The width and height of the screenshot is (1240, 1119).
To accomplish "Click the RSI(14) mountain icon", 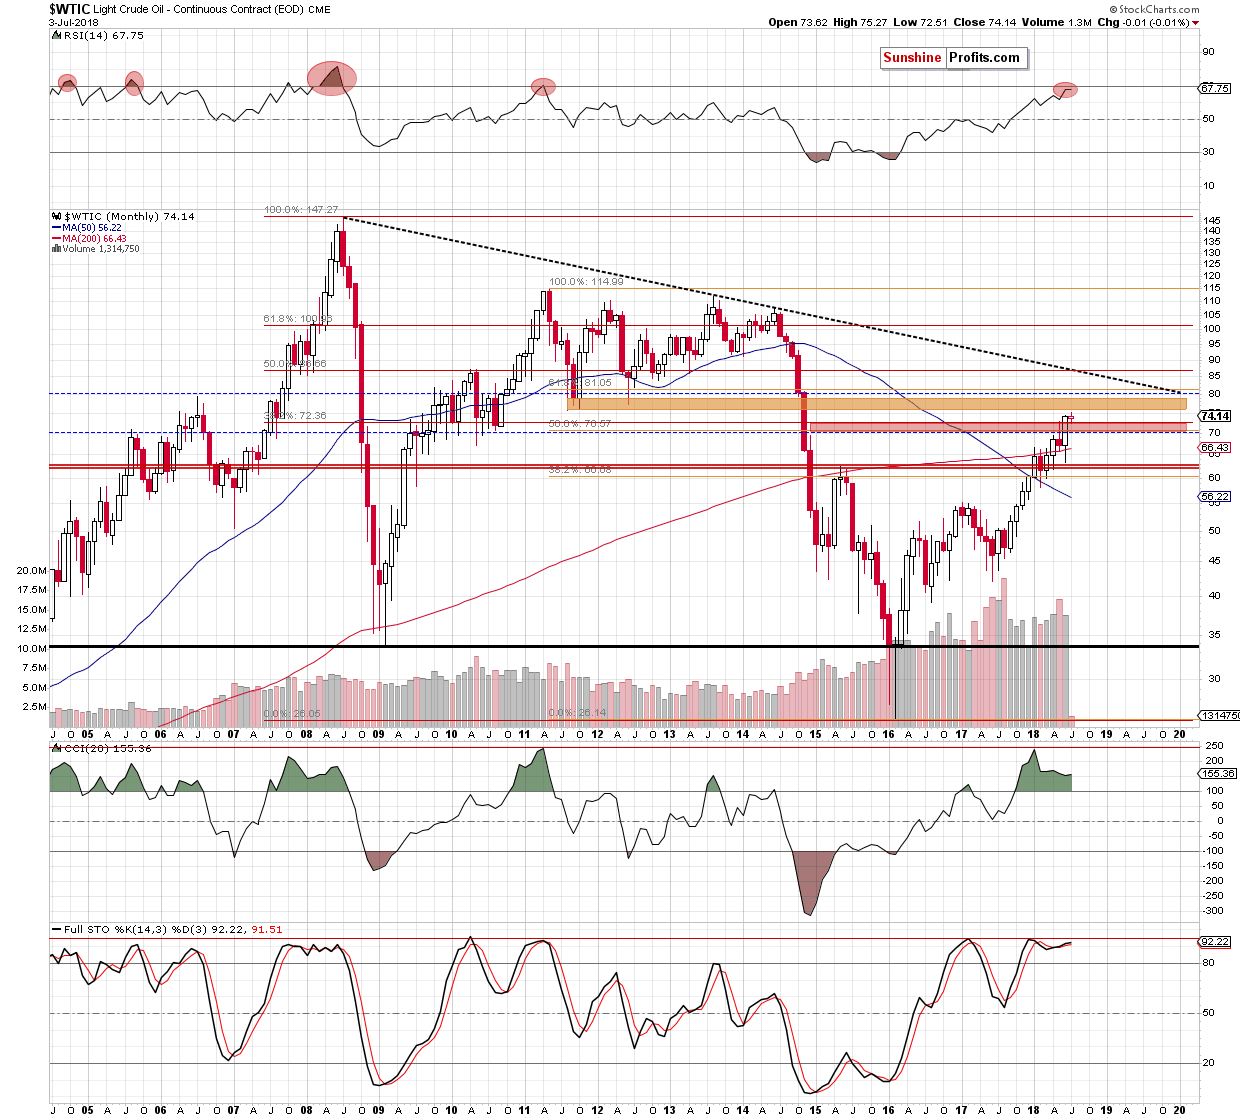I will 55,35.
